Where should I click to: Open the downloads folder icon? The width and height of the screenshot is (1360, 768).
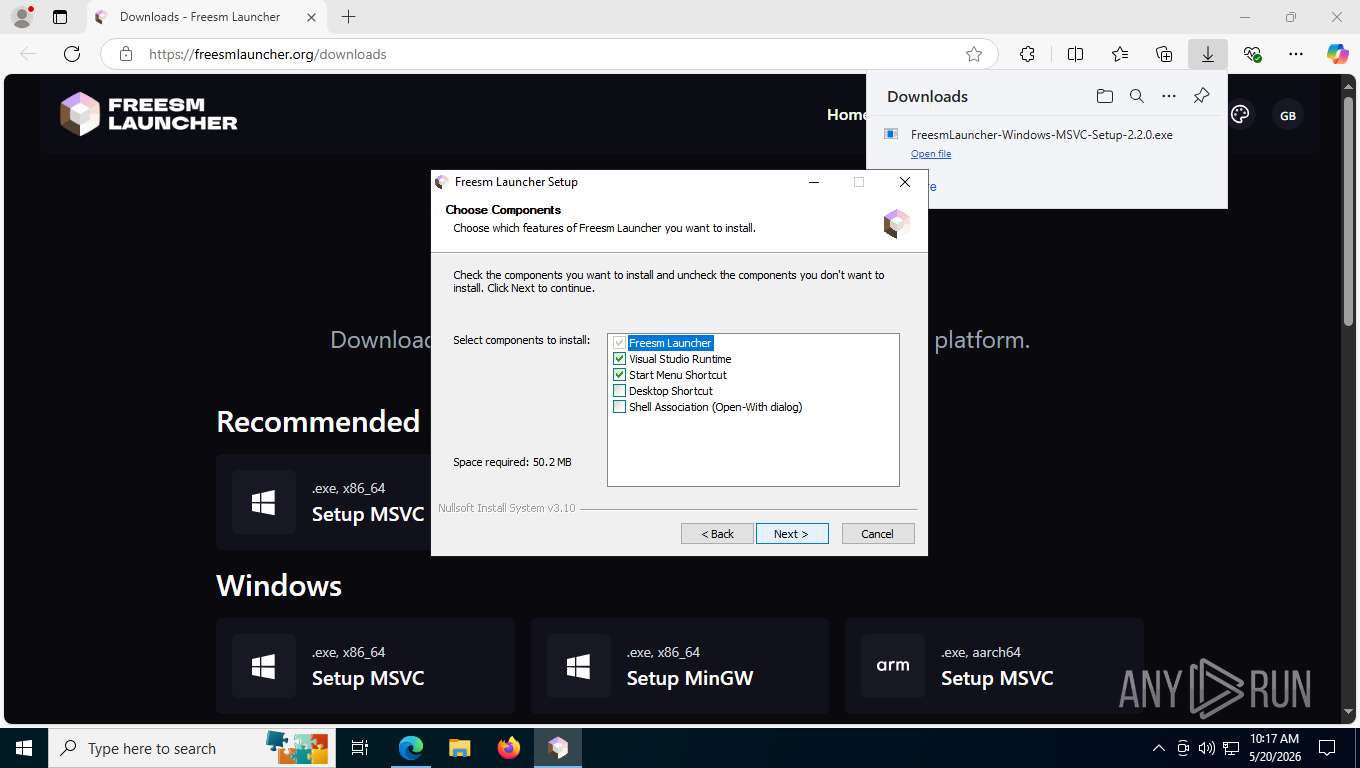(x=1104, y=96)
